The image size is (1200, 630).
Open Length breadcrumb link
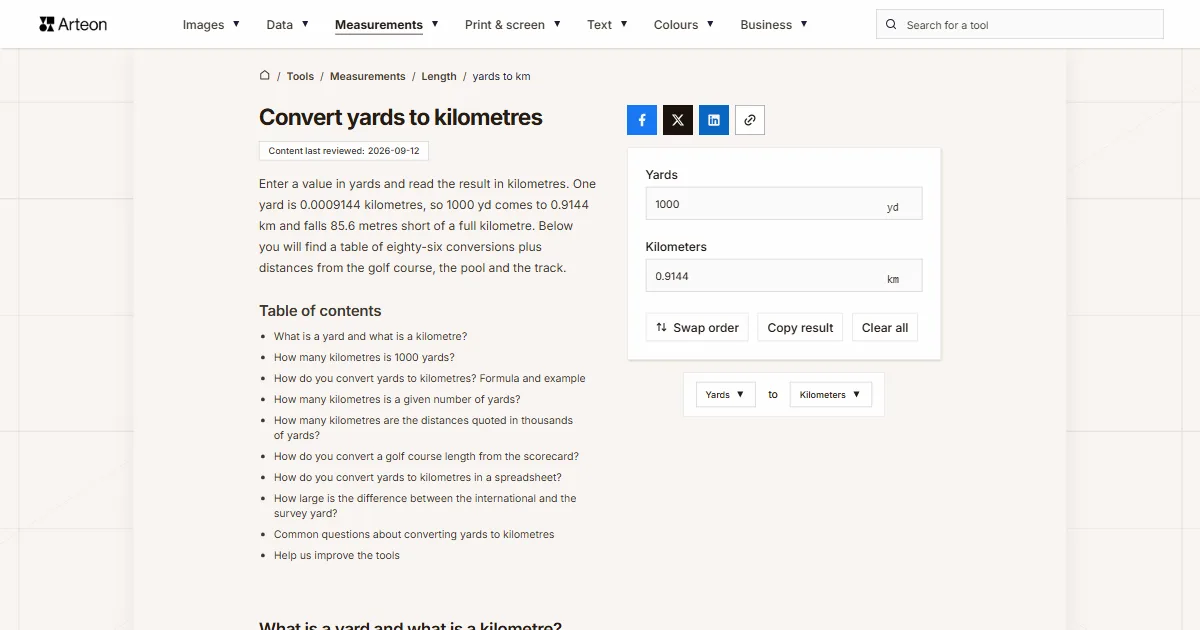pyautogui.click(x=439, y=76)
